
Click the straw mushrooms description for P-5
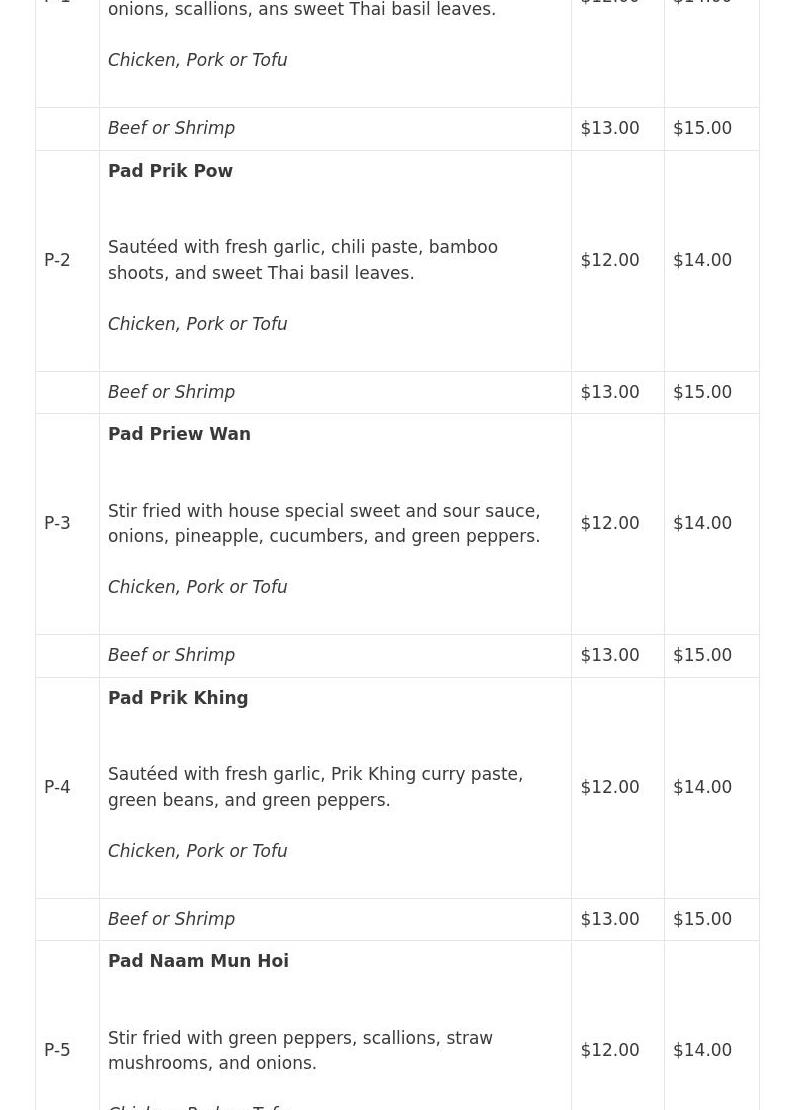coord(300,1050)
